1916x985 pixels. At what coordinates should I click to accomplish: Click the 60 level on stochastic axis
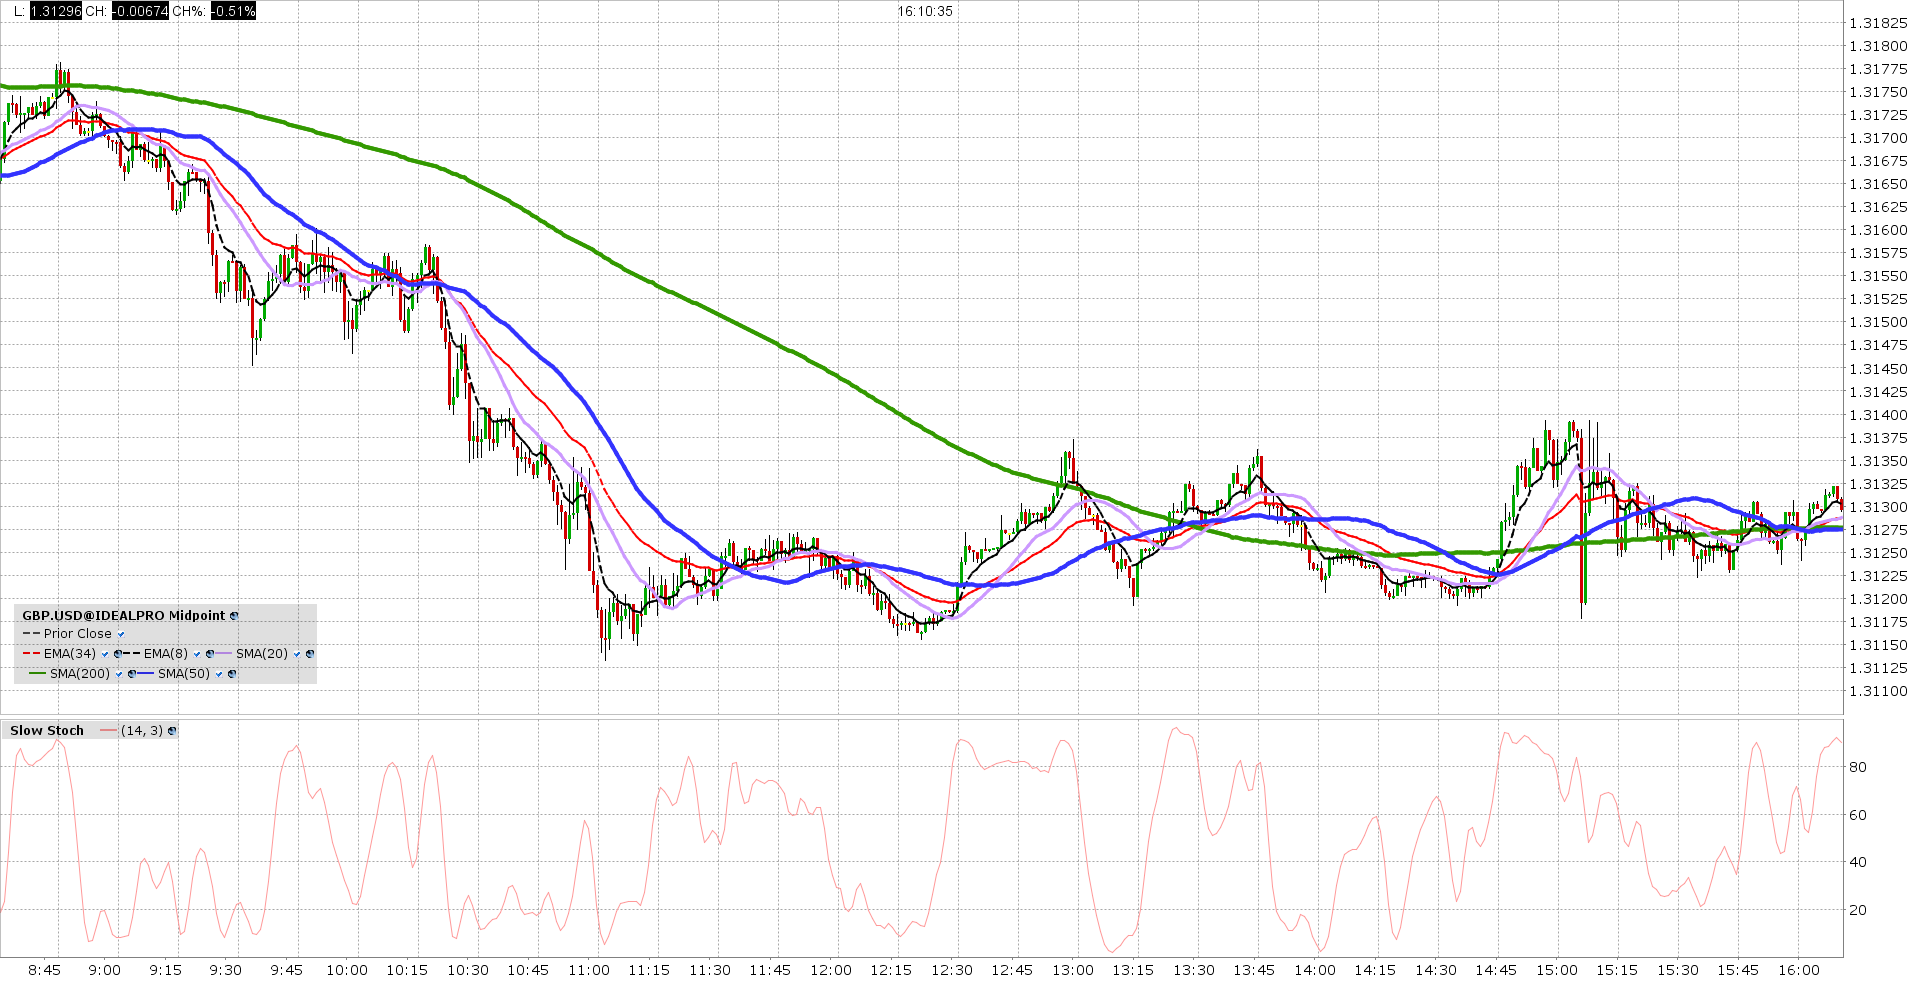pos(1858,815)
